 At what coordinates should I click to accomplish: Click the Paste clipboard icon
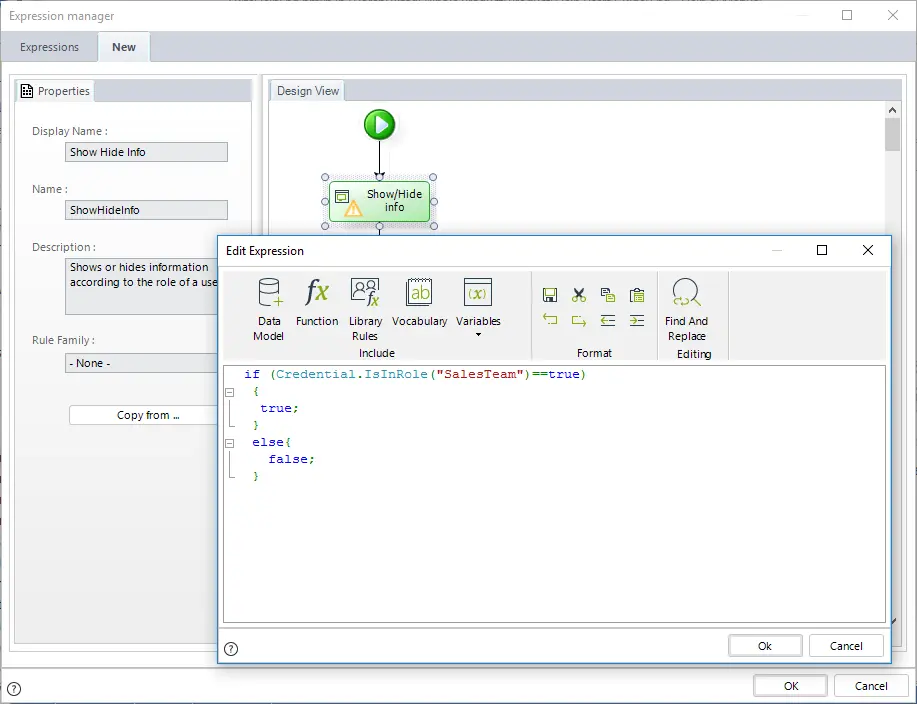(x=637, y=295)
